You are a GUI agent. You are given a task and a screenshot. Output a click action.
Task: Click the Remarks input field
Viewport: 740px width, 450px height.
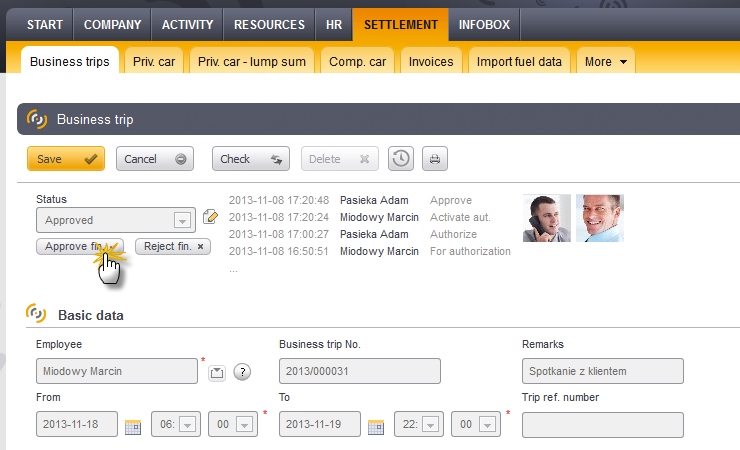(602, 371)
